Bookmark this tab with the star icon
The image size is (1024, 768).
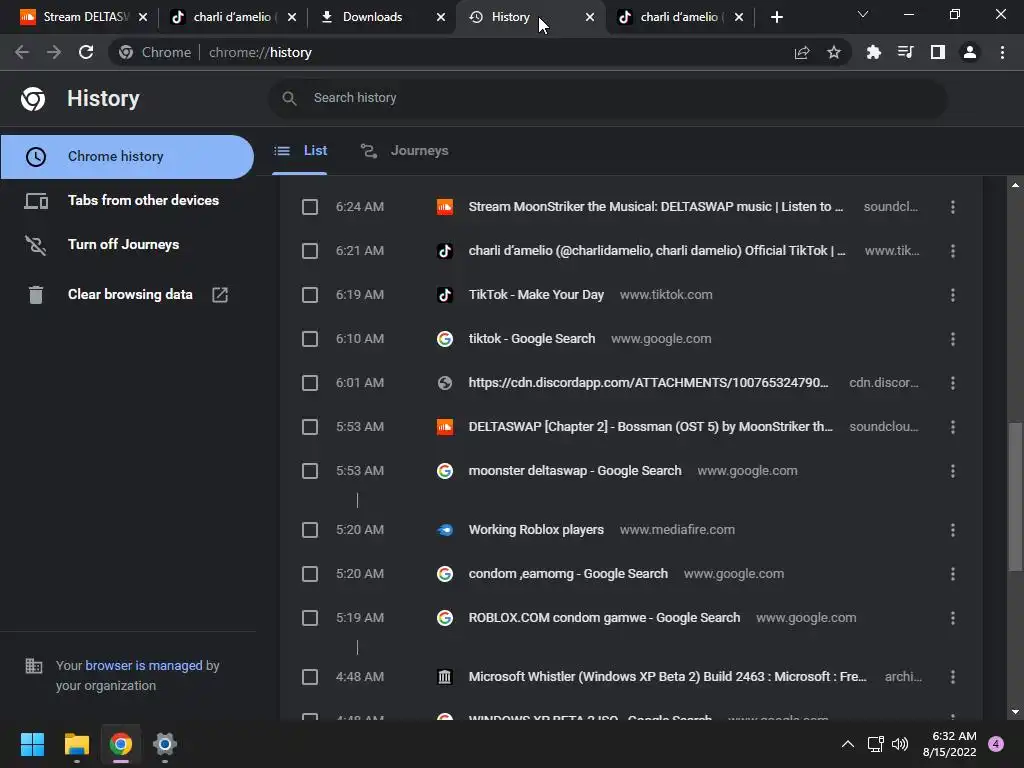pos(834,52)
